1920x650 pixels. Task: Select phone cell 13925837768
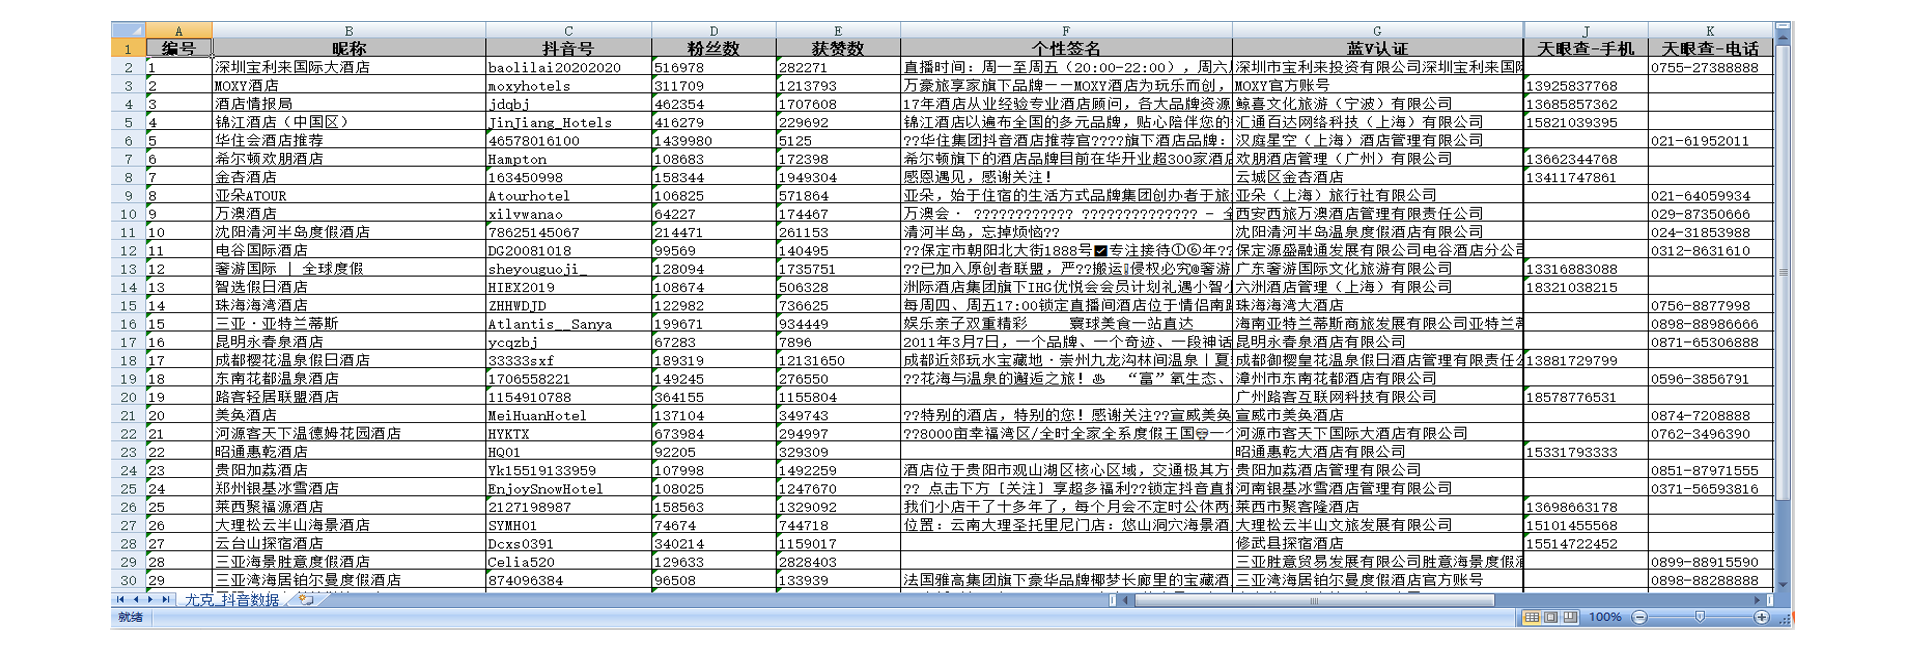click(1586, 85)
